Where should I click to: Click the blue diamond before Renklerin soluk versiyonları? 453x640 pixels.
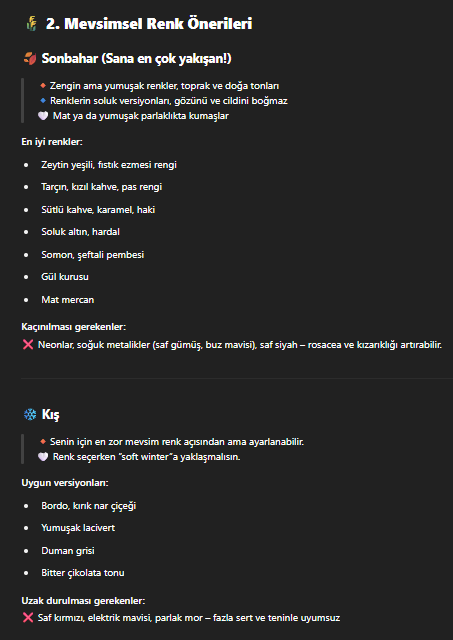point(43,100)
